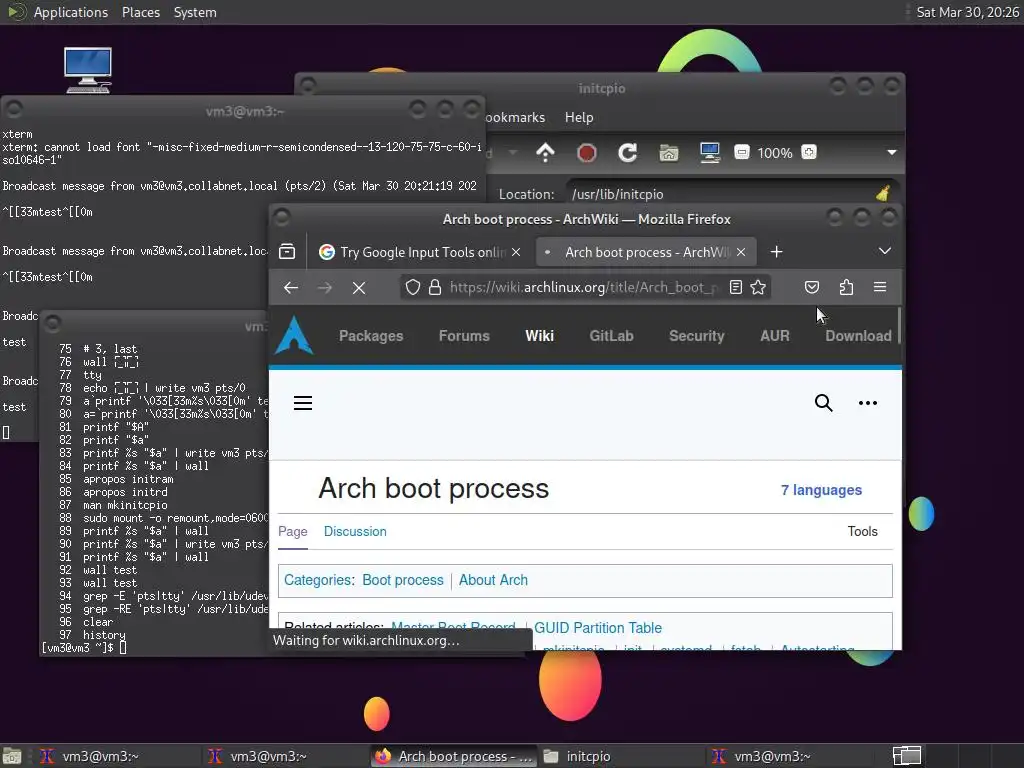Select the Arch boot process tab

coord(645,252)
